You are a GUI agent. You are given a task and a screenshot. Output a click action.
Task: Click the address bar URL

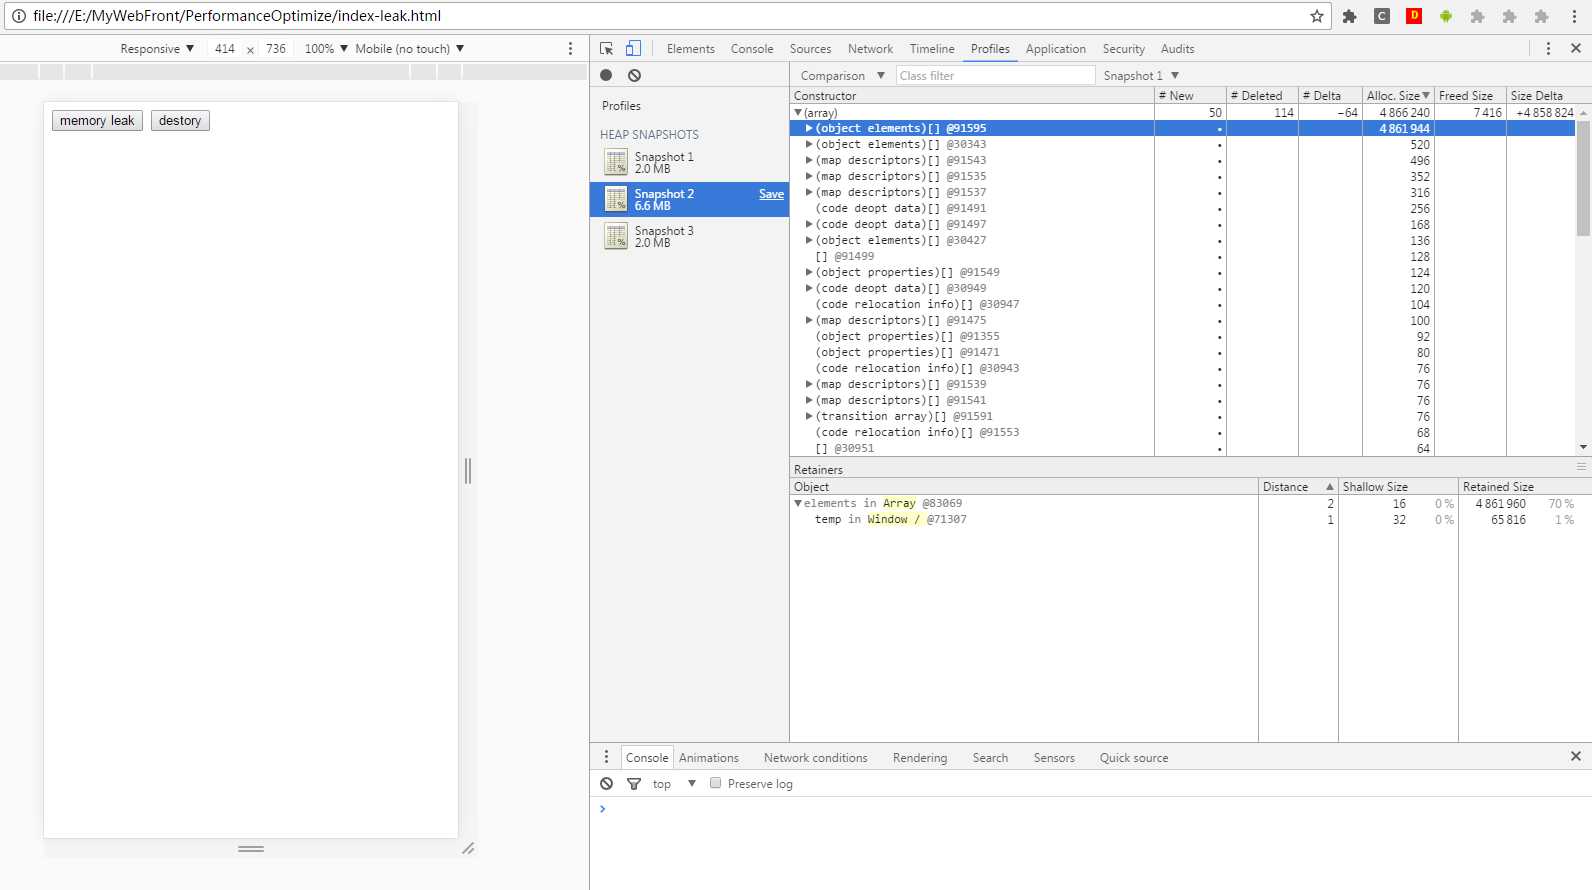(x=237, y=16)
